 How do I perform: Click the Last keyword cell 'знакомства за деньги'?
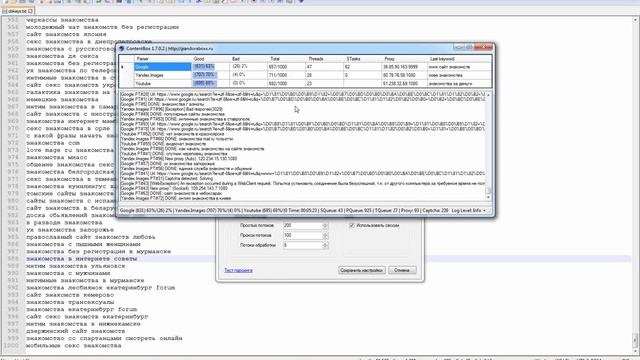tap(459, 83)
